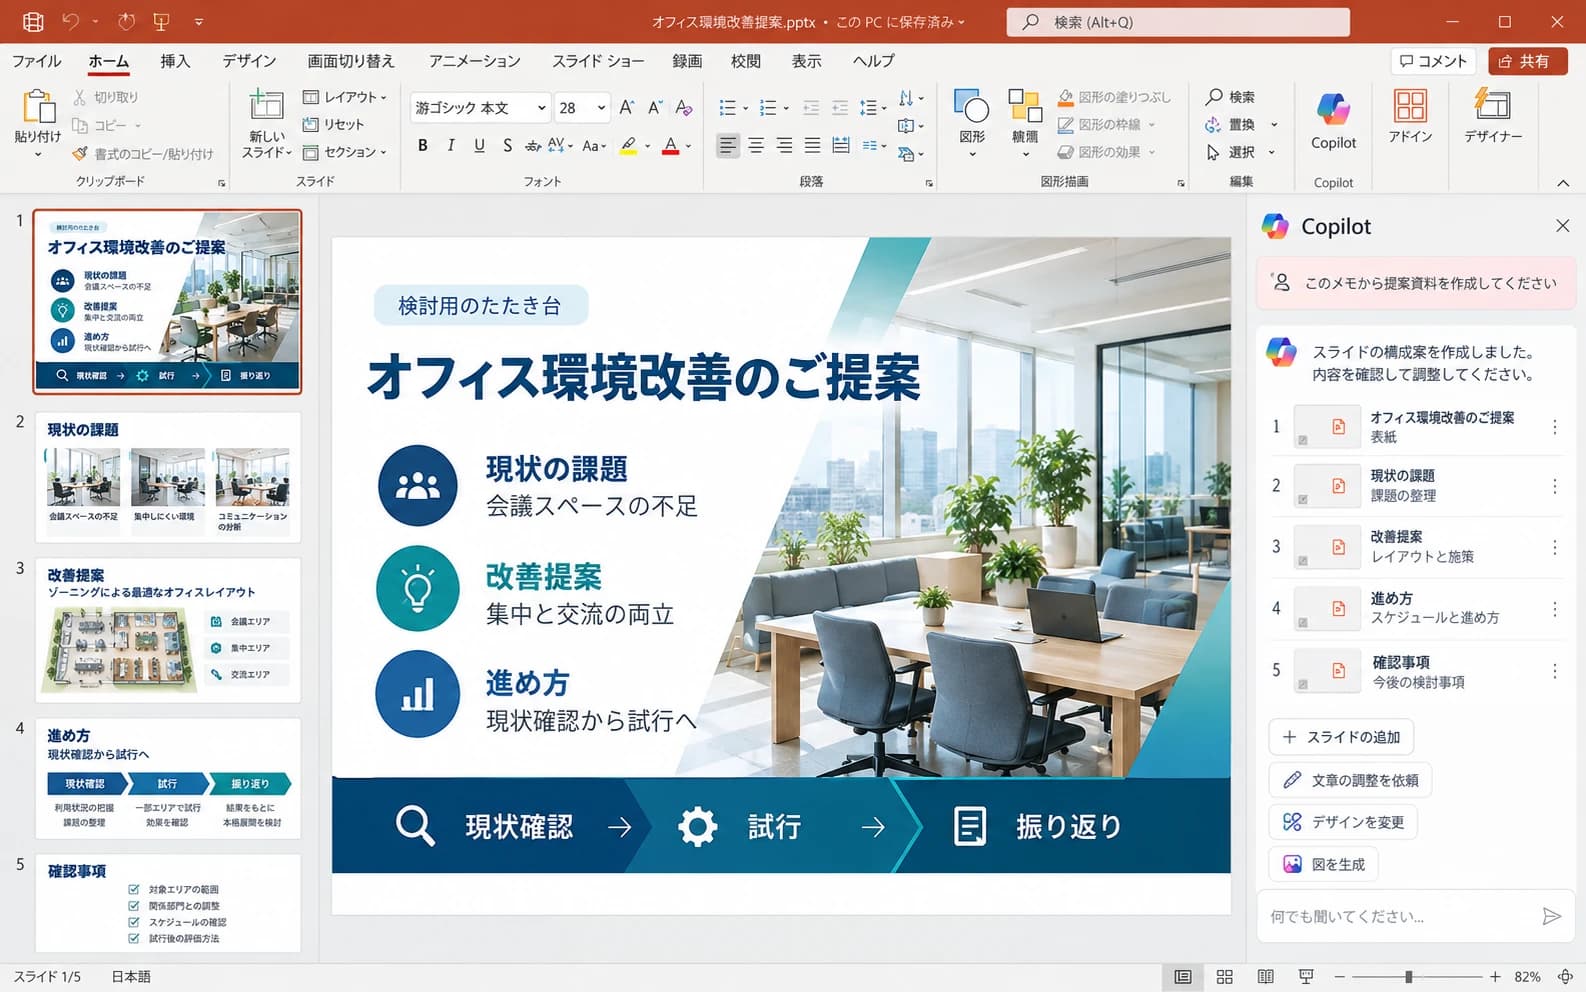Image resolution: width=1586 pixels, height=992 pixels.
Task: Toggle left text alignment
Action: click(728, 146)
